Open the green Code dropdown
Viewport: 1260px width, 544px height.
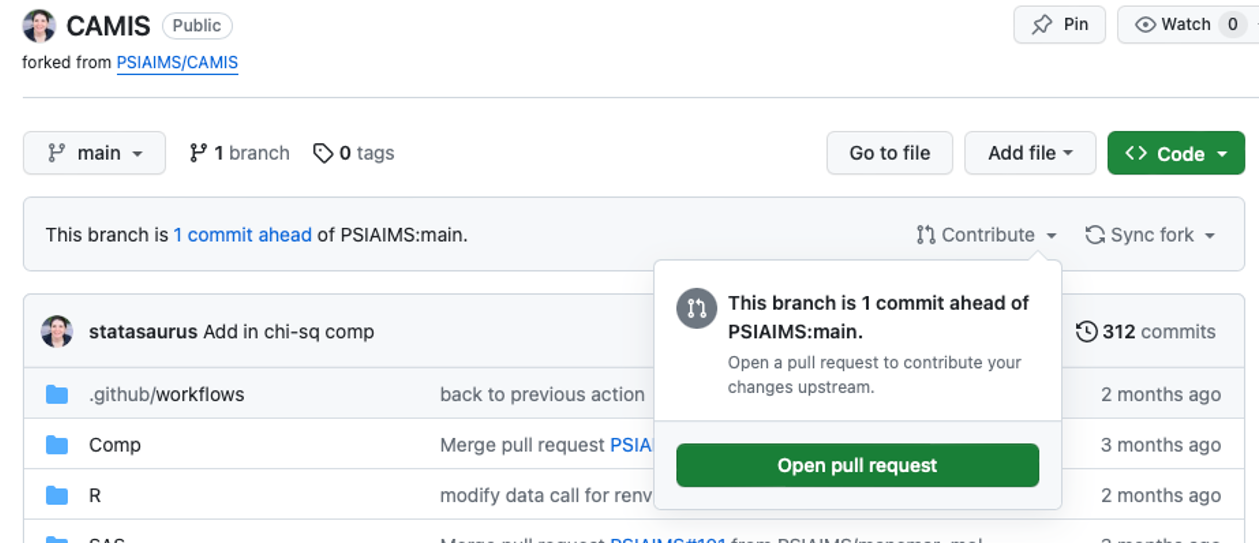[x=1176, y=153]
